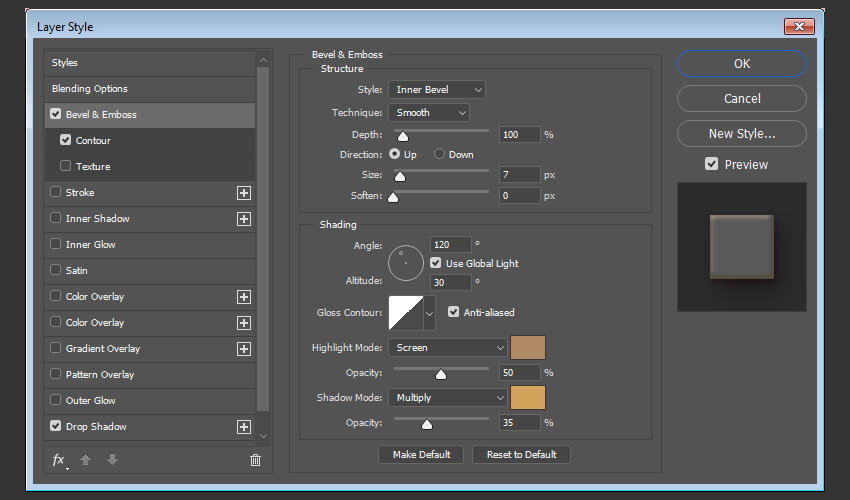
Task: Click the Depth value input field
Action: coord(519,134)
